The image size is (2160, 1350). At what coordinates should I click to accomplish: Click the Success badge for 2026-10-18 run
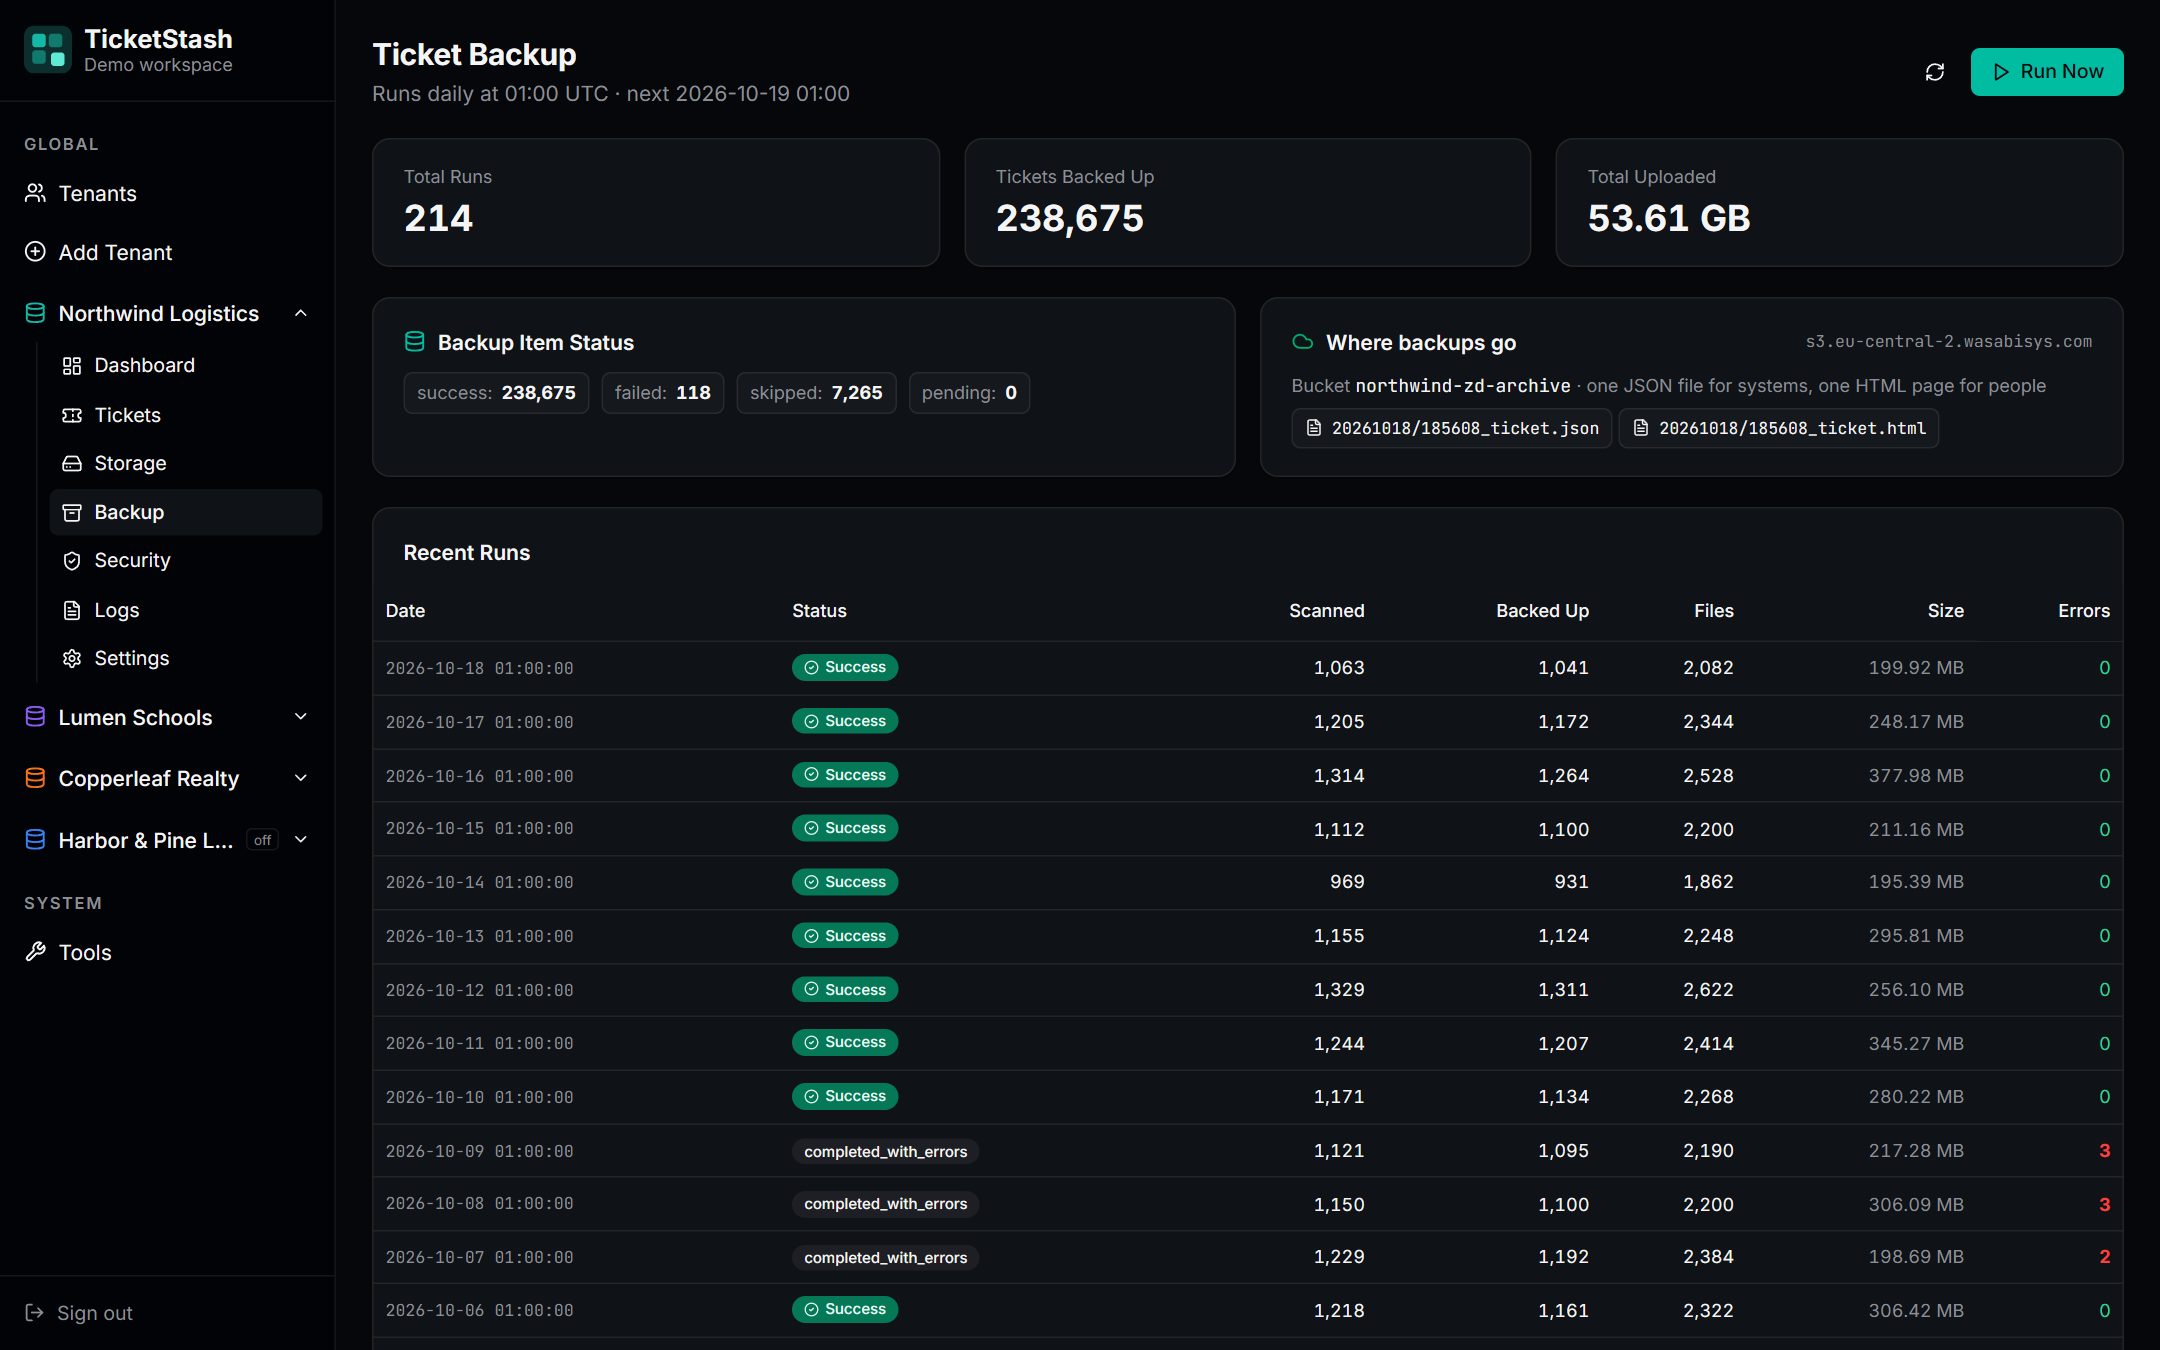click(x=845, y=667)
